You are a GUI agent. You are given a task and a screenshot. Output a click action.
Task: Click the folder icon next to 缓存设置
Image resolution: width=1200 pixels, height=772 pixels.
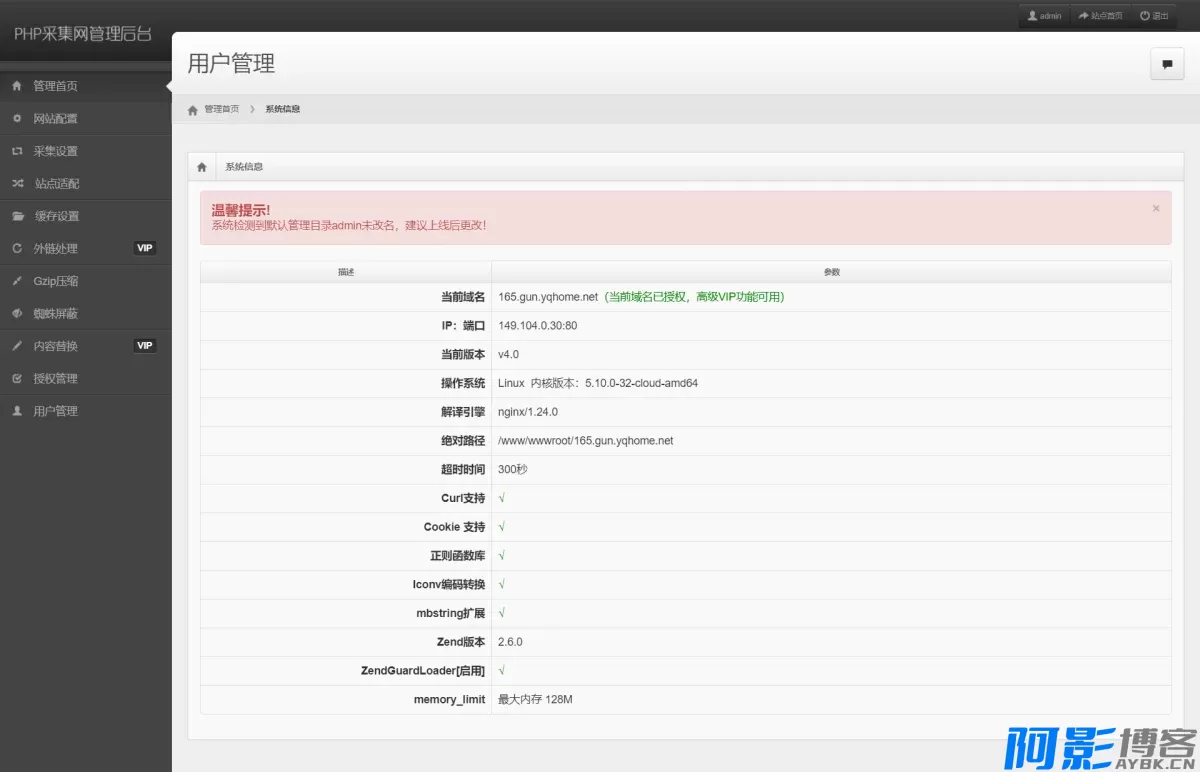pyautogui.click(x=16, y=216)
